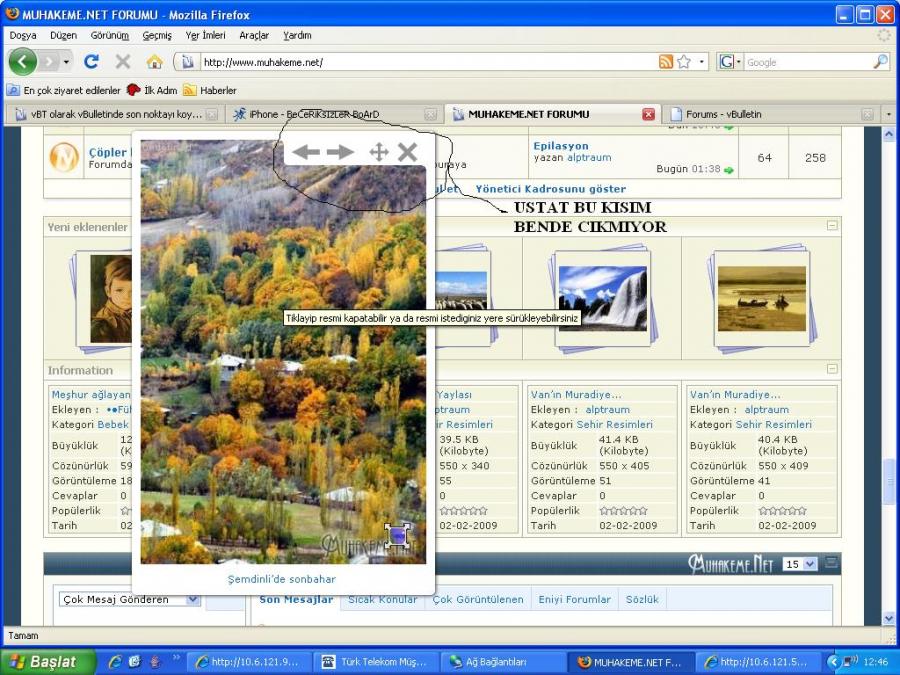The width and height of the screenshot is (900, 675).
Task: Open the Dosya menu
Action: [23, 35]
